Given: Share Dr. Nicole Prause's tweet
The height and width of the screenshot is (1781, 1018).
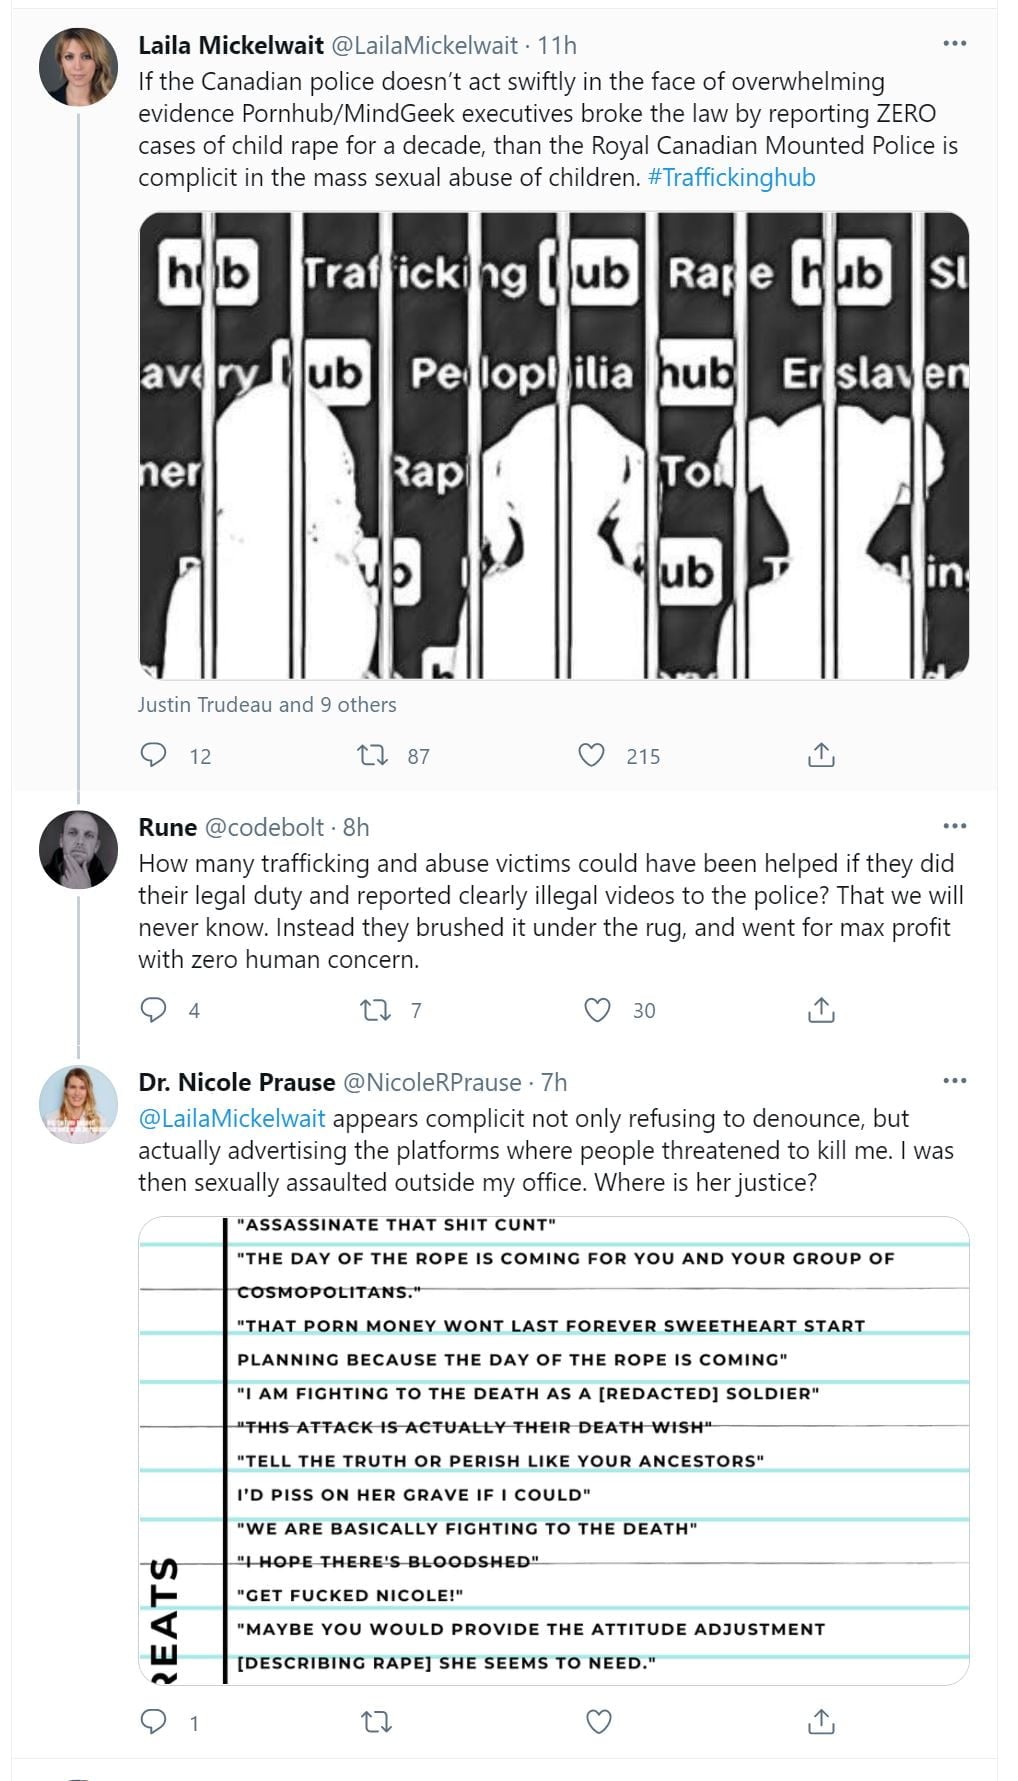Looking at the screenshot, I should tap(820, 1722).
